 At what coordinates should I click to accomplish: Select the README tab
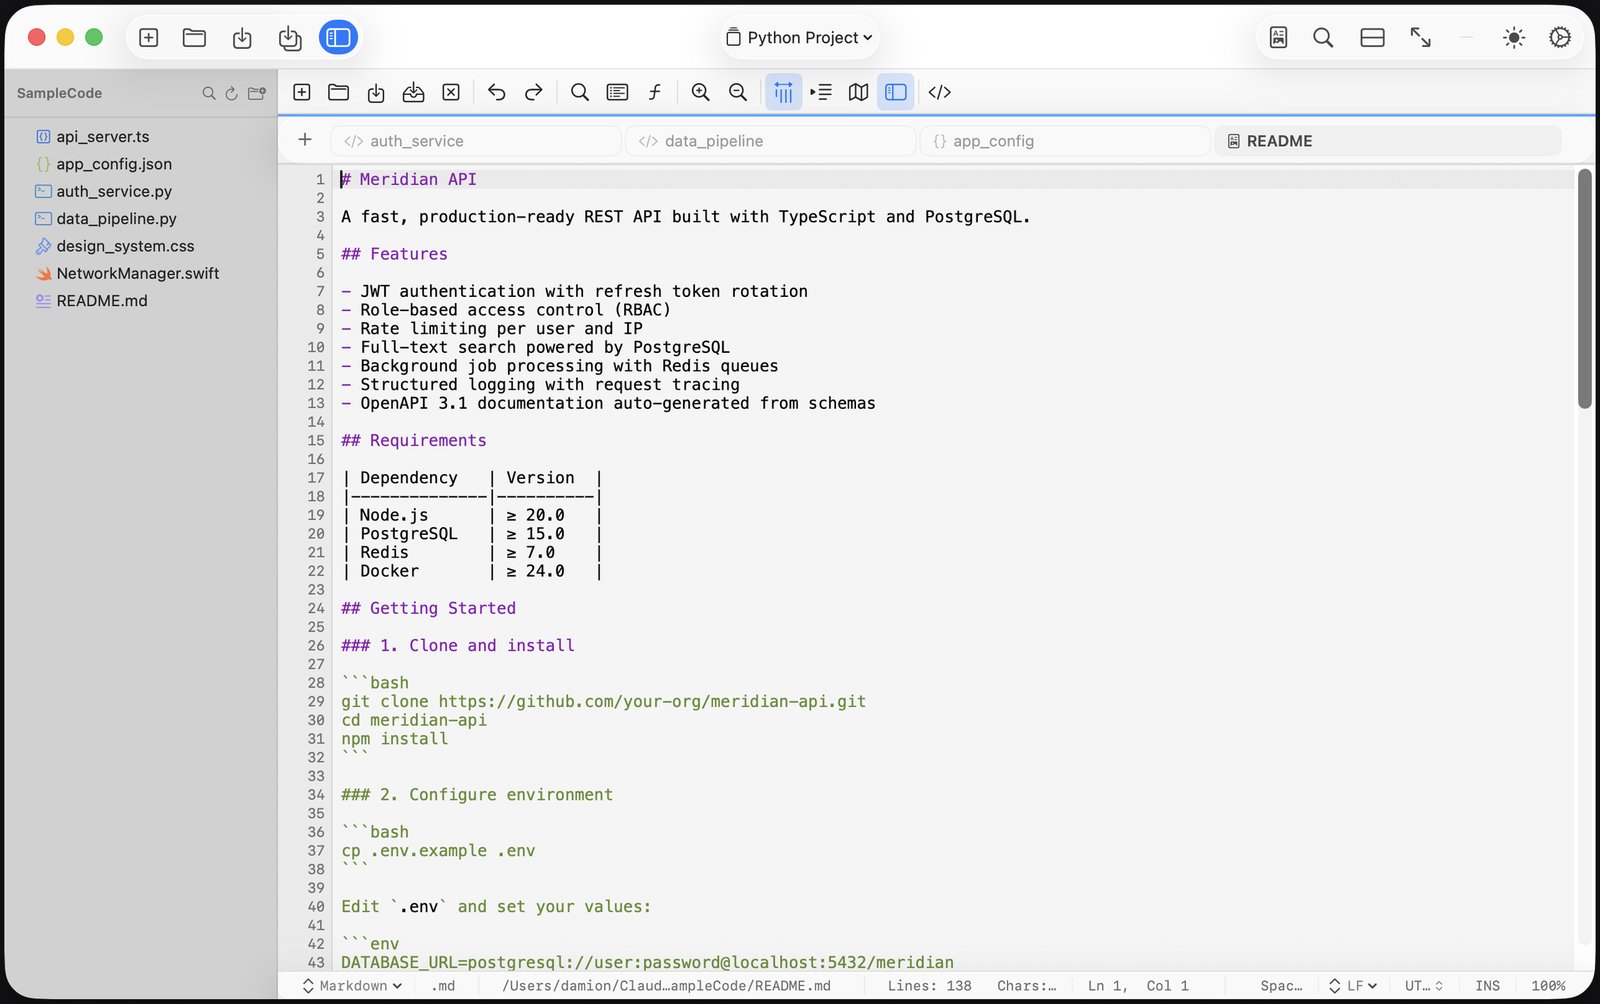point(1388,141)
